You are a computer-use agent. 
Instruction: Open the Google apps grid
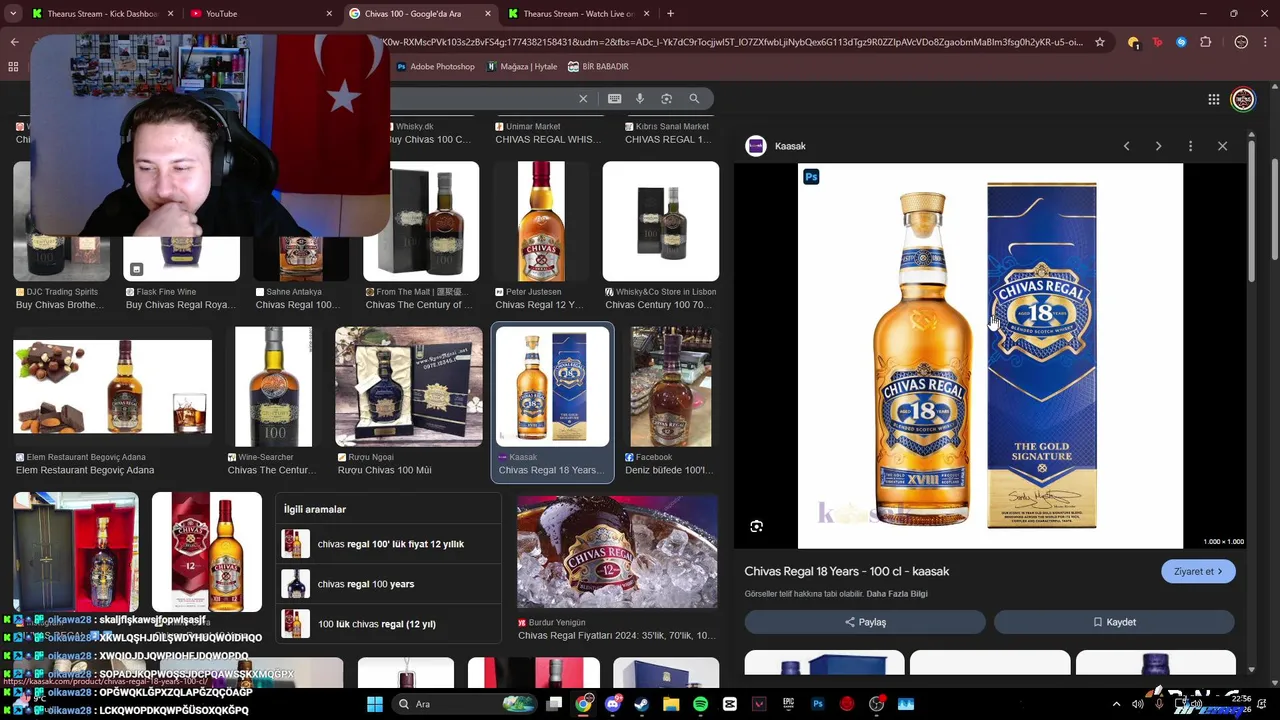pos(1213,99)
